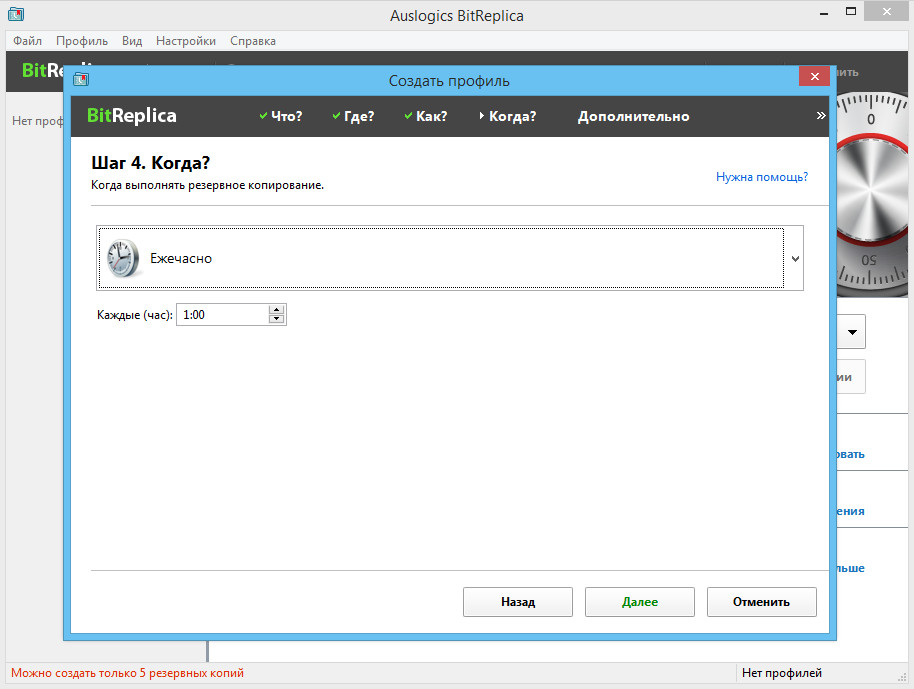Screen dimensions: 914x689
Task: Open the Настройки menu
Action: [185, 41]
